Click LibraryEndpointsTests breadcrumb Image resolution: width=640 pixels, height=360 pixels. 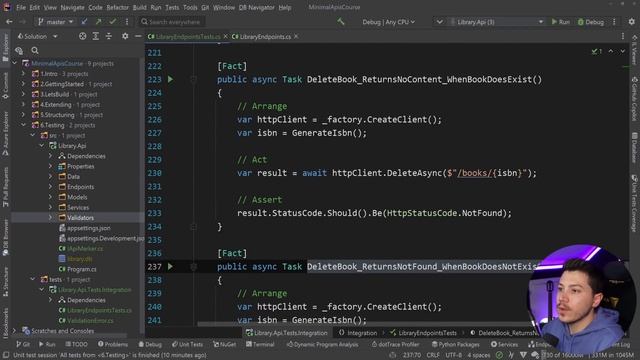pos(423,333)
